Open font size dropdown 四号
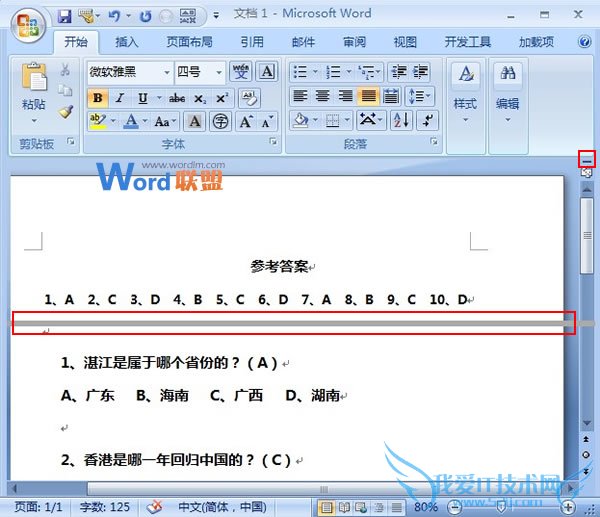600x517 pixels. coord(219,72)
